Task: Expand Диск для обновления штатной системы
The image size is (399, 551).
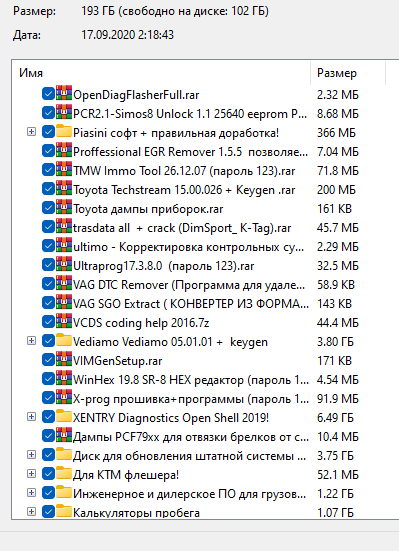Action: 31,454
